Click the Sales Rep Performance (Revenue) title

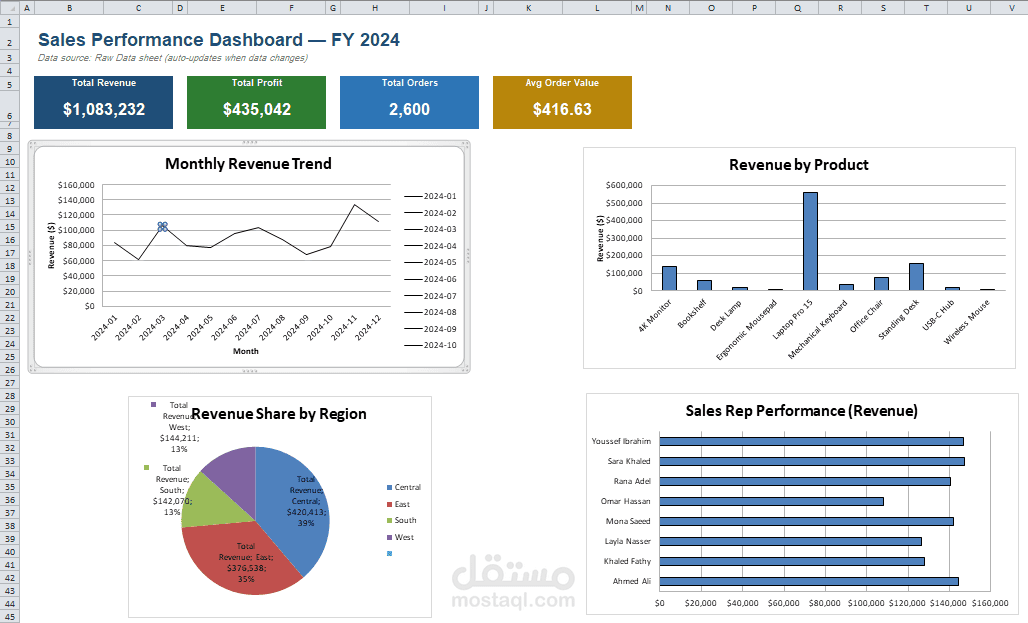point(802,411)
